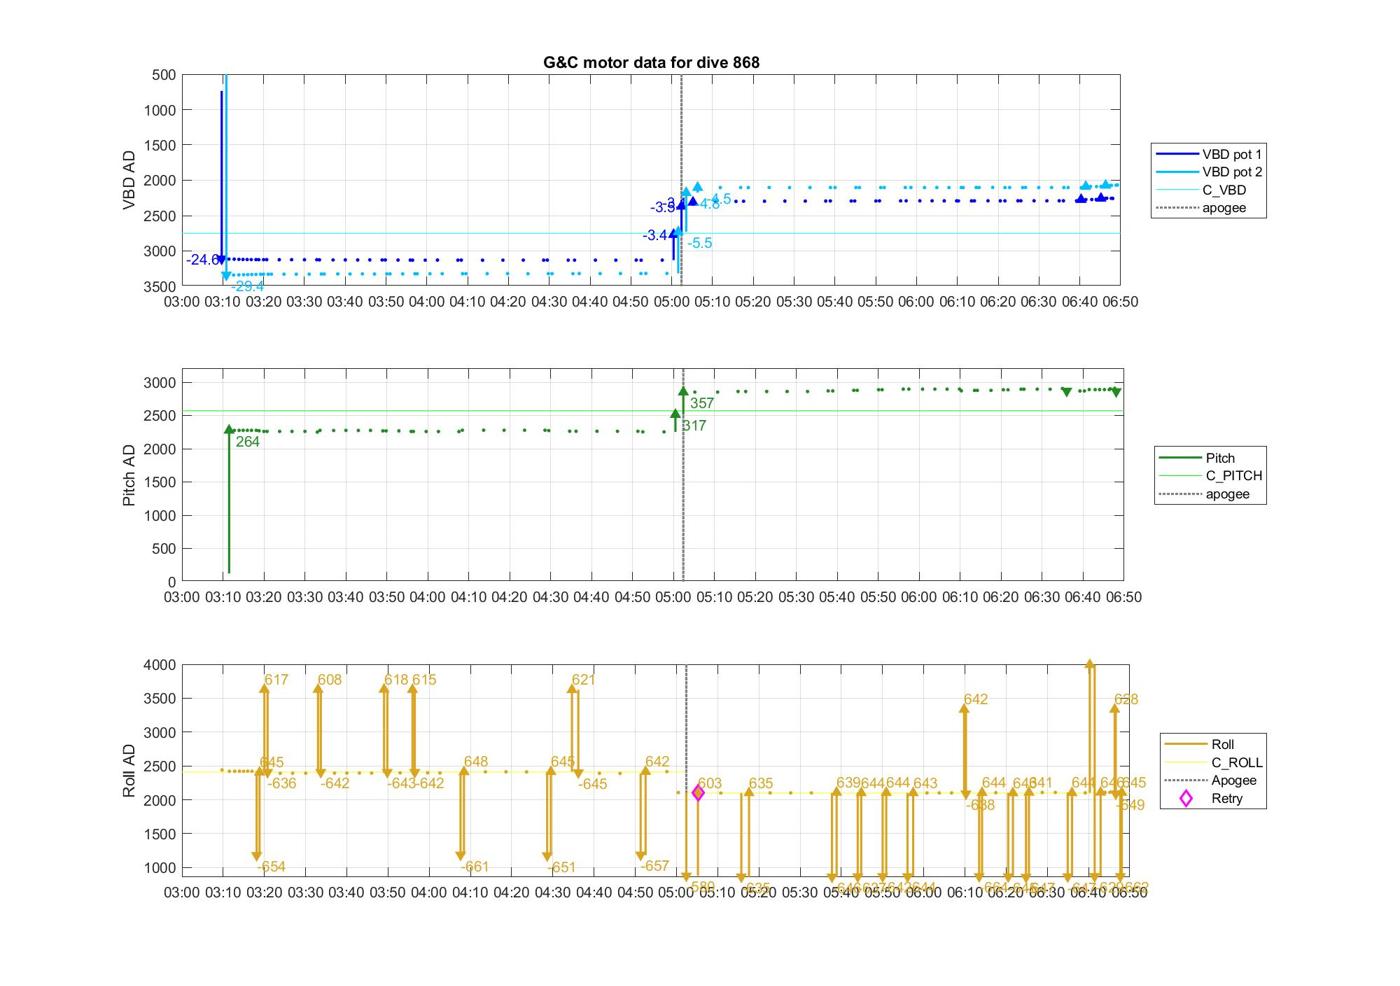
Task: Click the '-657' roll data label
Action: [x=655, y=866]
